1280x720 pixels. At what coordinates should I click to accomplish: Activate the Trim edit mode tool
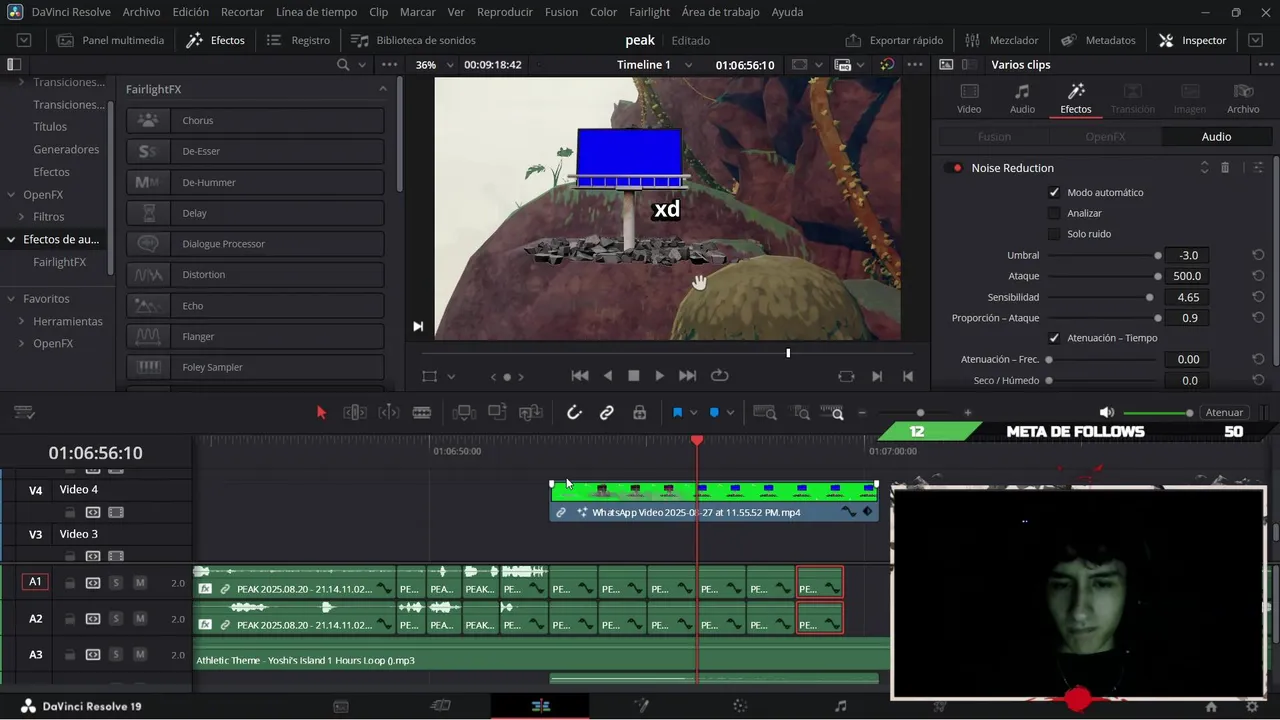tap(354, 412)
